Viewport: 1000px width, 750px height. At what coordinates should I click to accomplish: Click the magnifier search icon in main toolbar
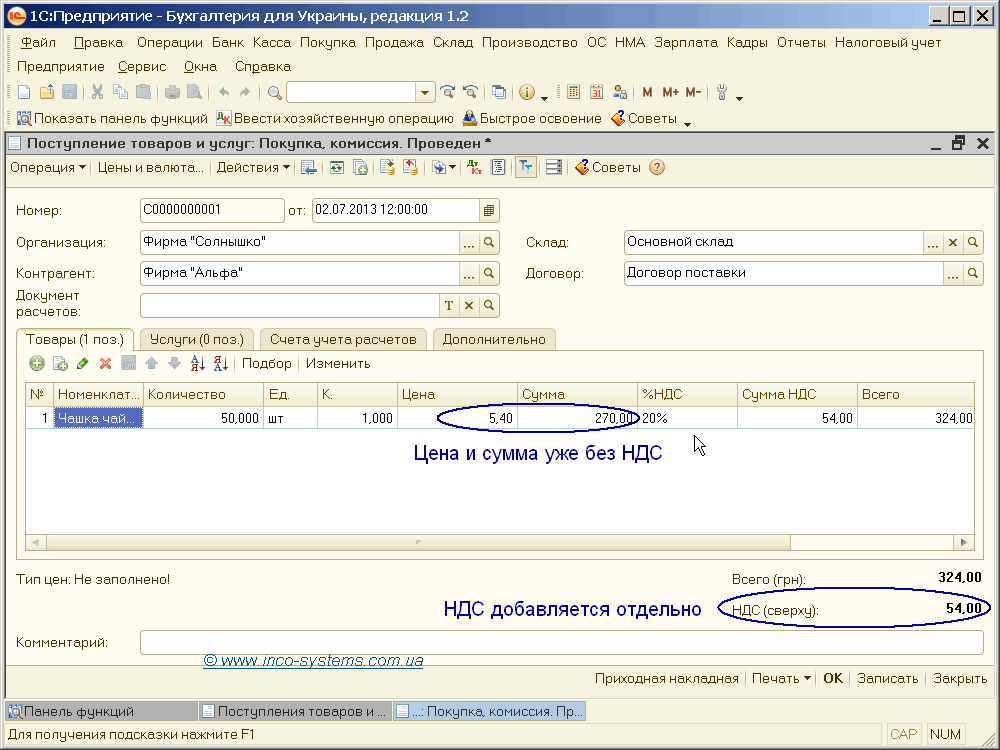[x=275, y=93]
